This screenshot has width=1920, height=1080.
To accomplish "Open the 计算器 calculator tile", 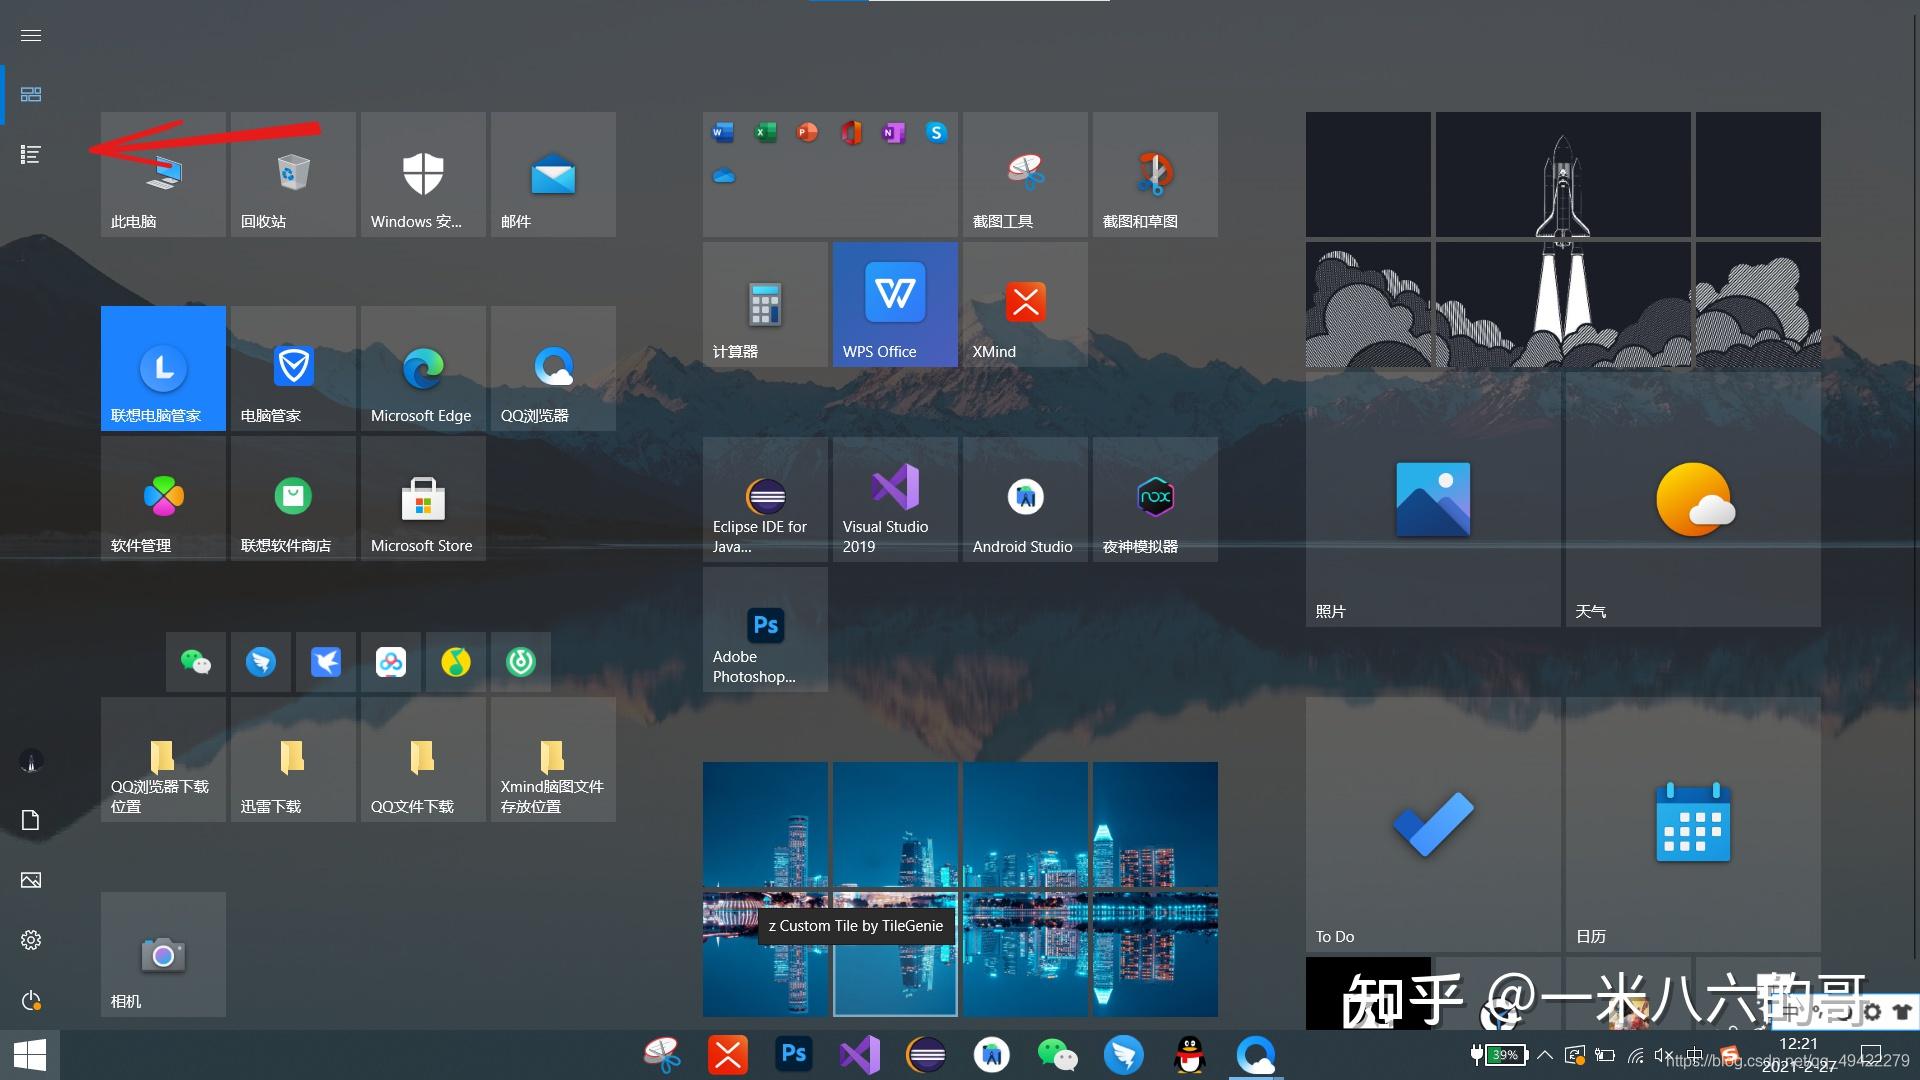I will [x=764, y=303].
